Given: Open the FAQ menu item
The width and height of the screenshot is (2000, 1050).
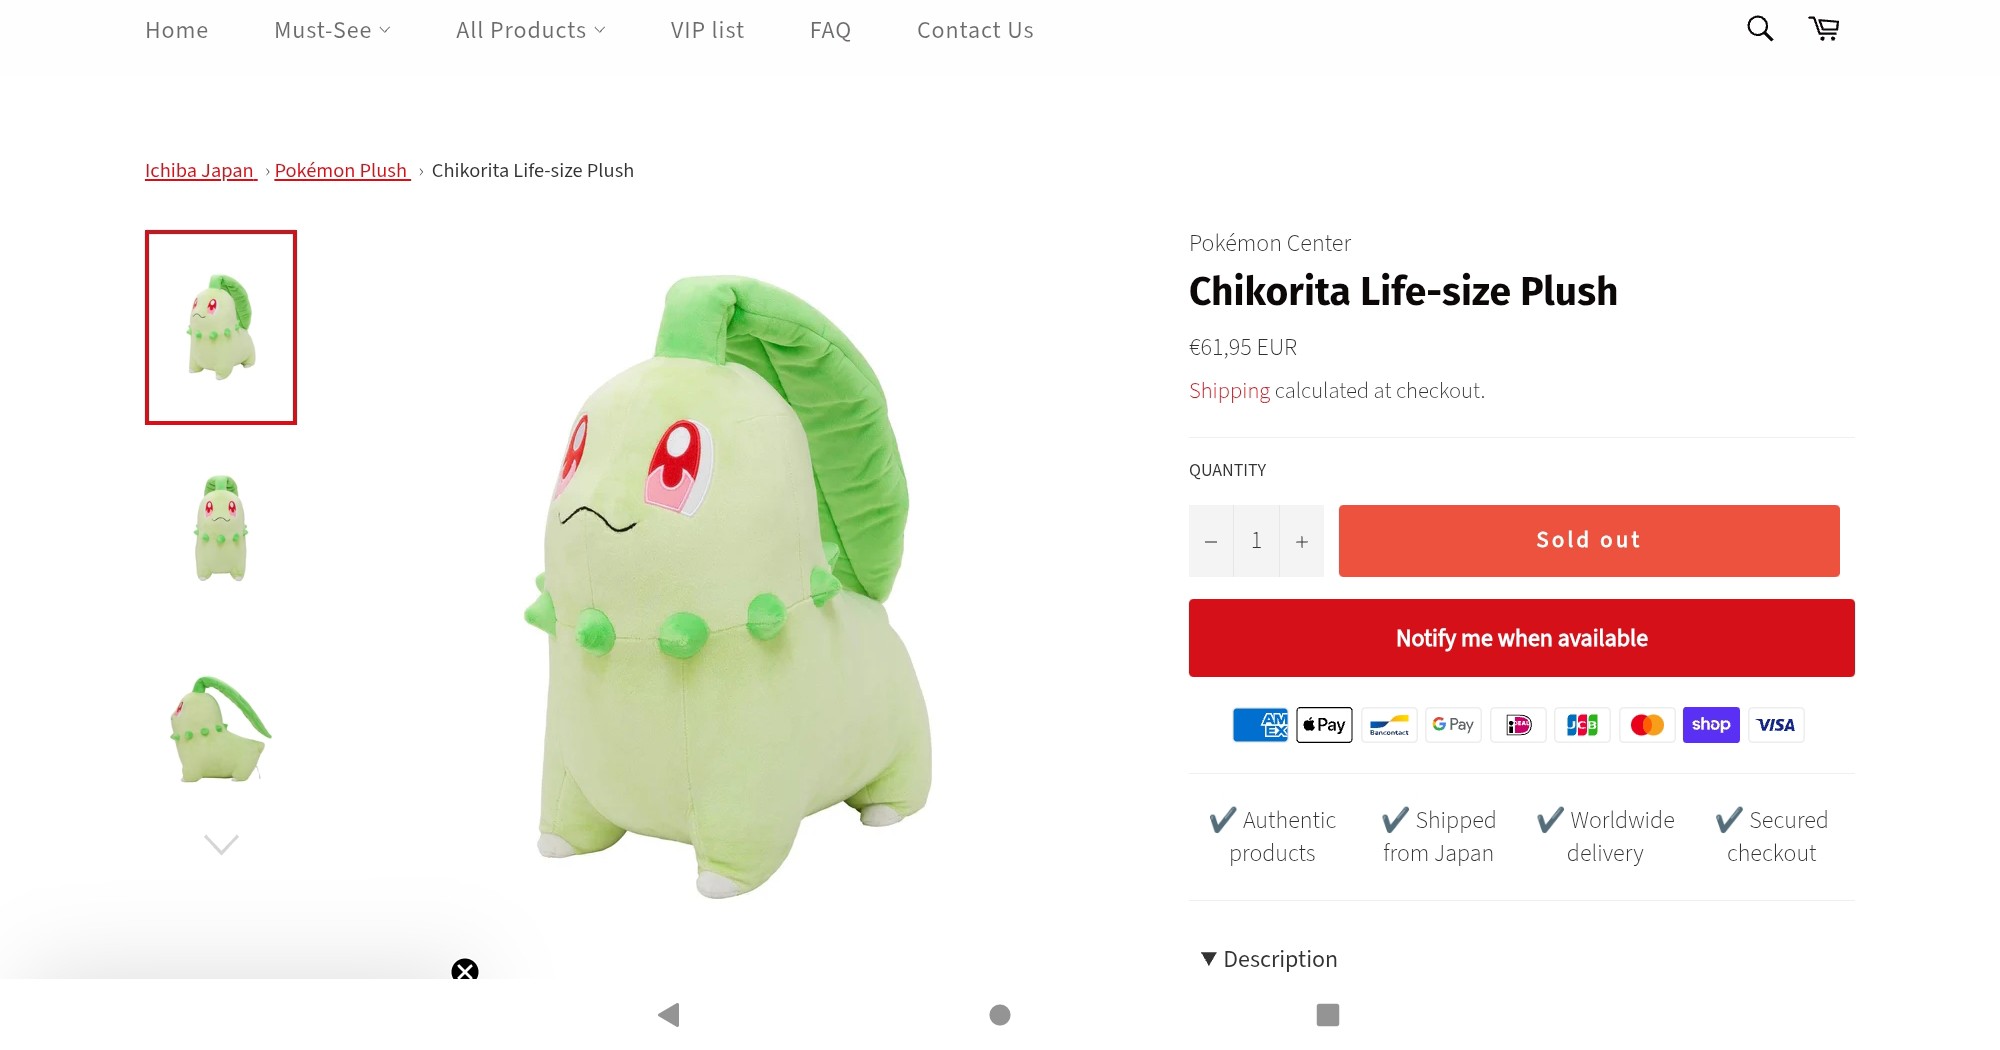Looking at the screenshot, I should (830, 30).
